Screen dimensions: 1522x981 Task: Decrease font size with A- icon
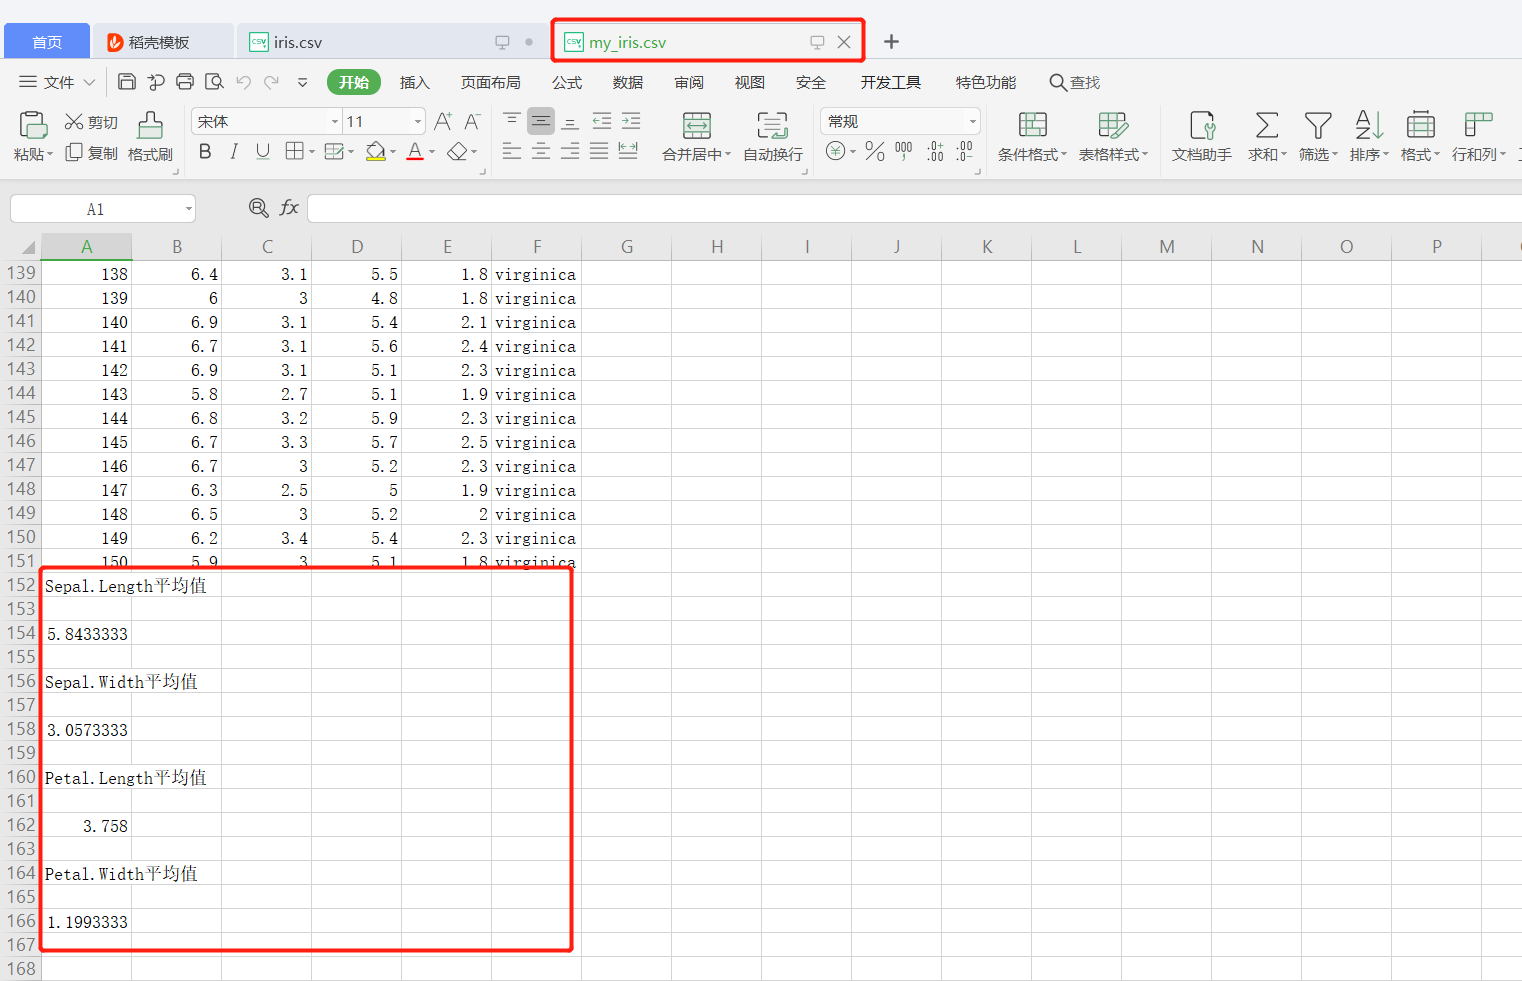[x=473, y=121]
